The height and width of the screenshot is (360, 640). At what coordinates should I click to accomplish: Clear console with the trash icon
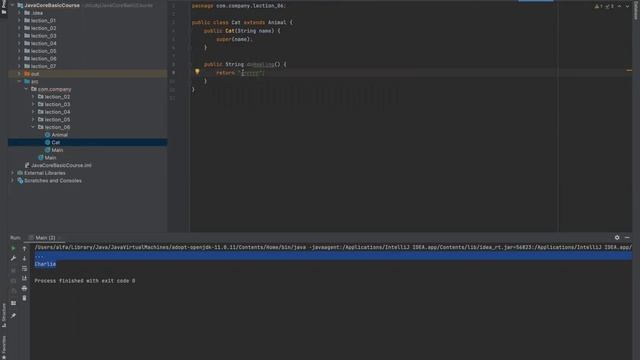click(24, 298)
